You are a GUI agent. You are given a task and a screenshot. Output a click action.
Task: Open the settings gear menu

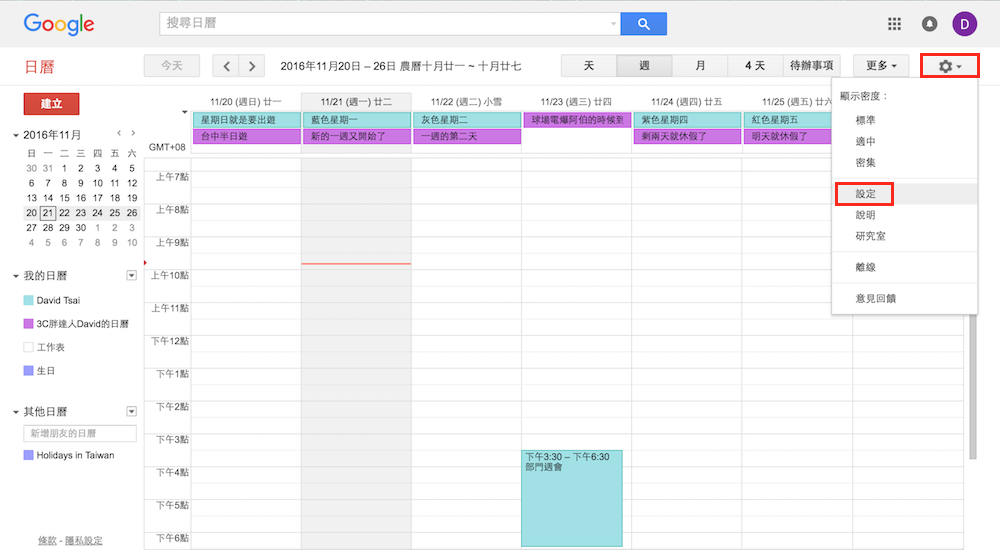(949, 66)
